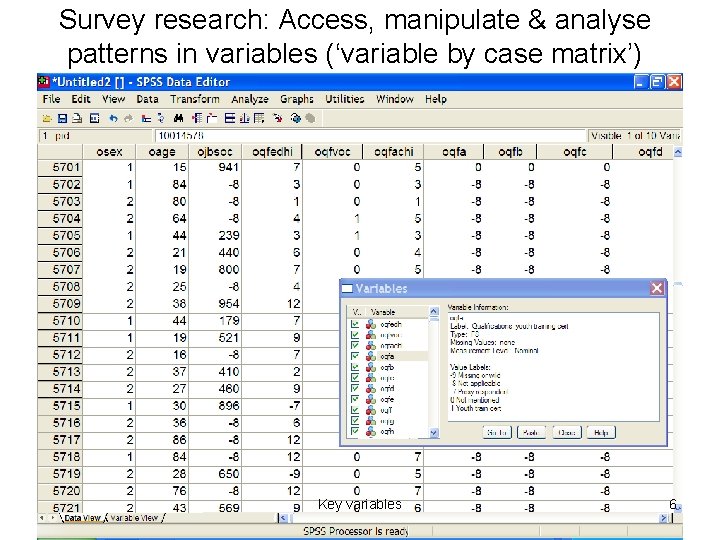Select row header 5710
Image resolution: width=720 pixels, height=540 pixels.
click(60, 321)
